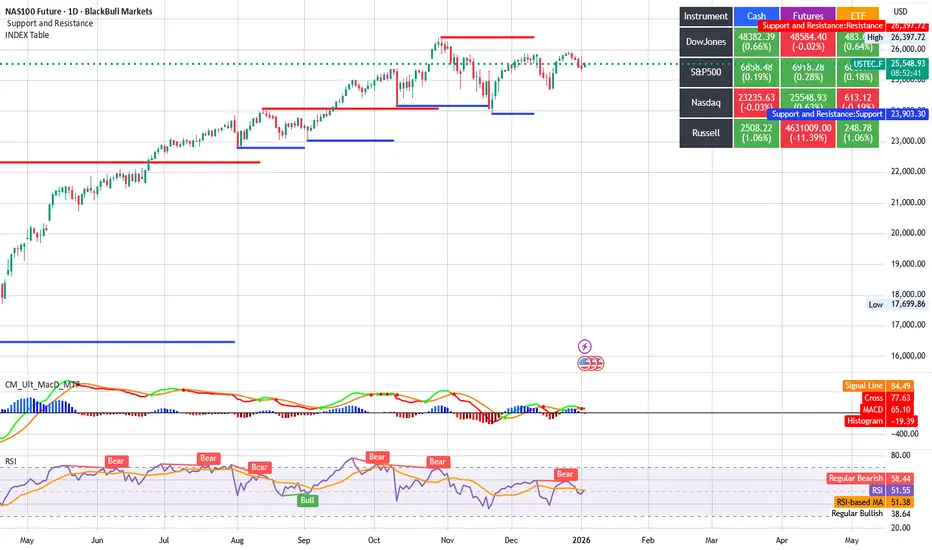The height and width of the screenshot is (550, 932).
Task: Click the 22,000.00 price axis label
Action: (908, 171)
